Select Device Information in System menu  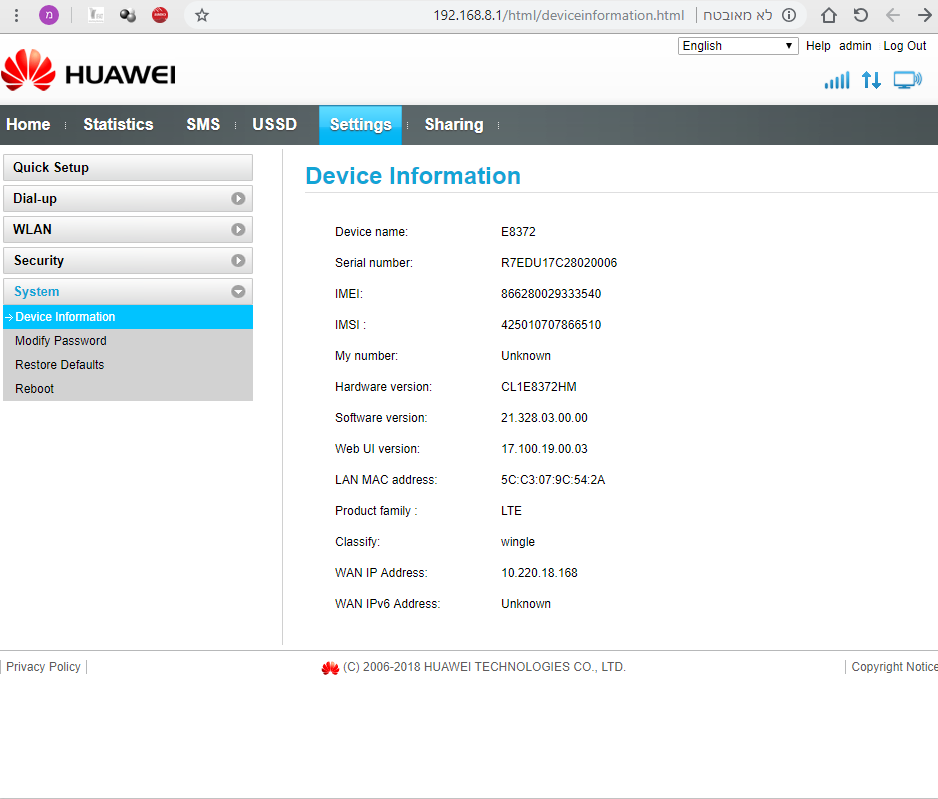coord(128,317)
